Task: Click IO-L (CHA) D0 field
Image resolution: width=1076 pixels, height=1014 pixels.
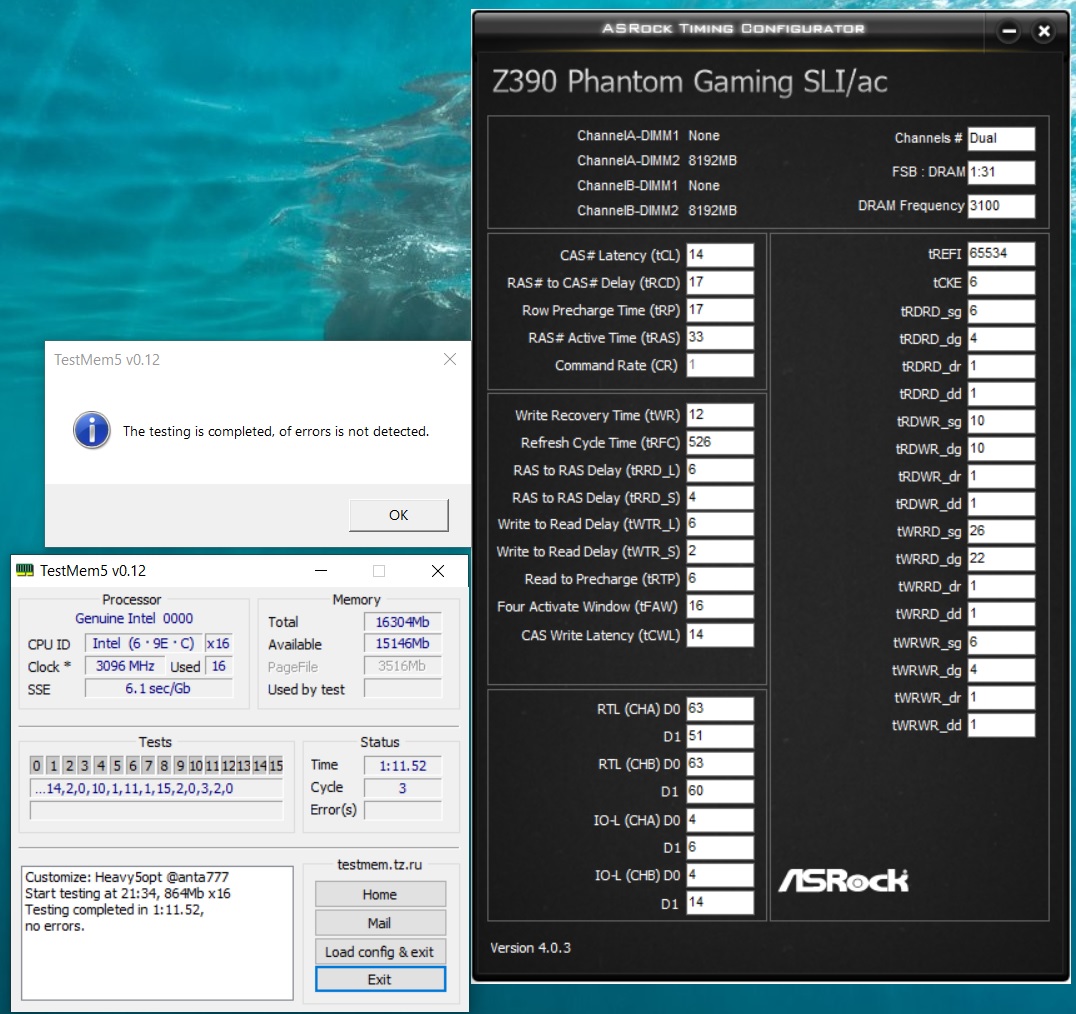Action: point(720,819)
